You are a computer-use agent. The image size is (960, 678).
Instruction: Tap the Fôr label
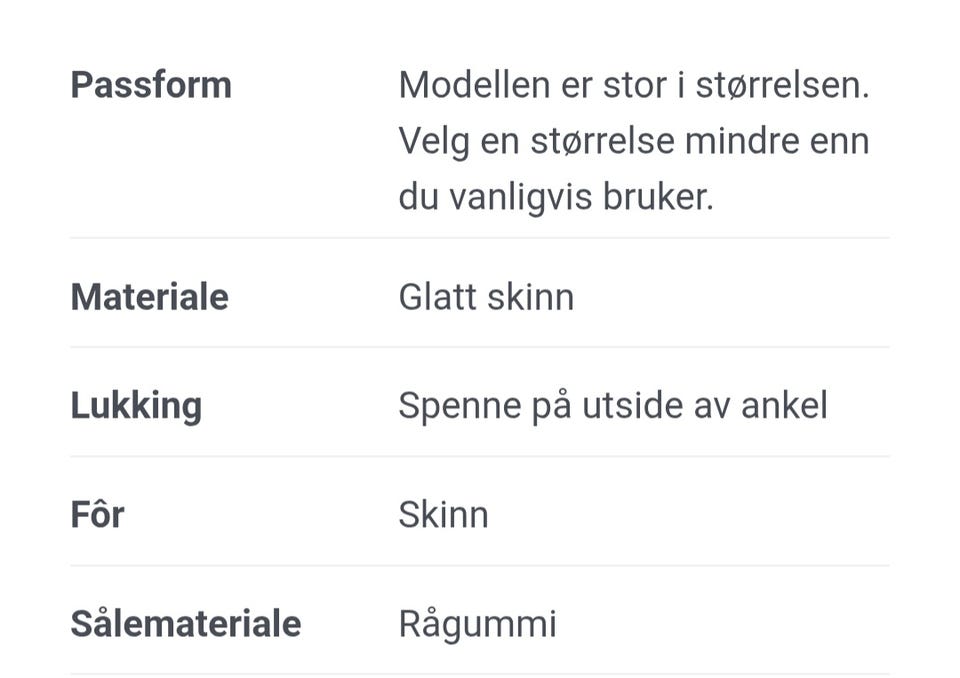(97, 515)
